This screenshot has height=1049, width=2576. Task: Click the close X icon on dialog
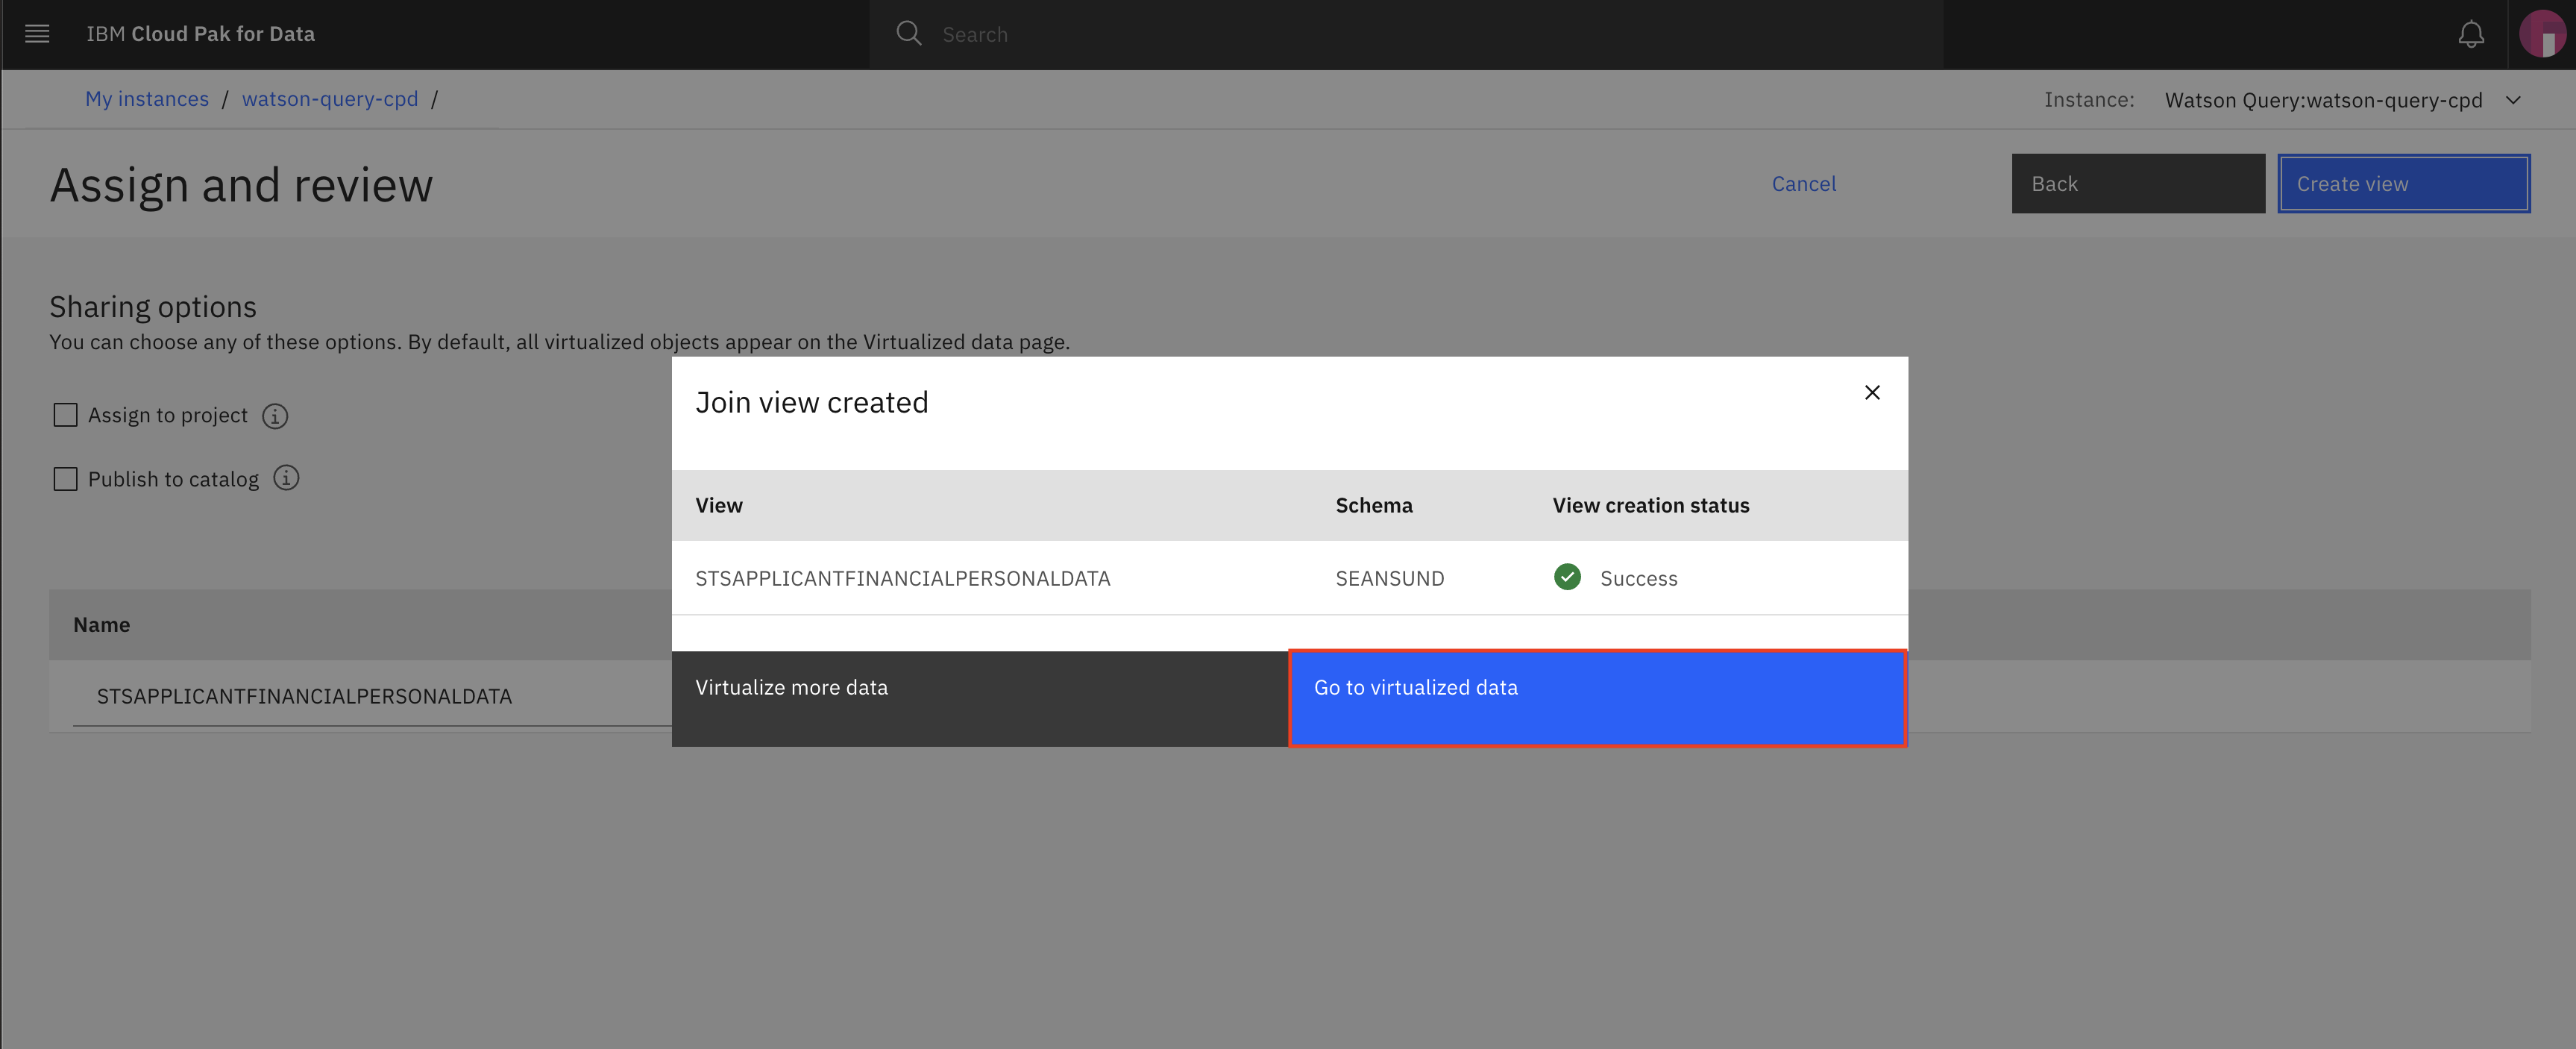(1873, 391)
